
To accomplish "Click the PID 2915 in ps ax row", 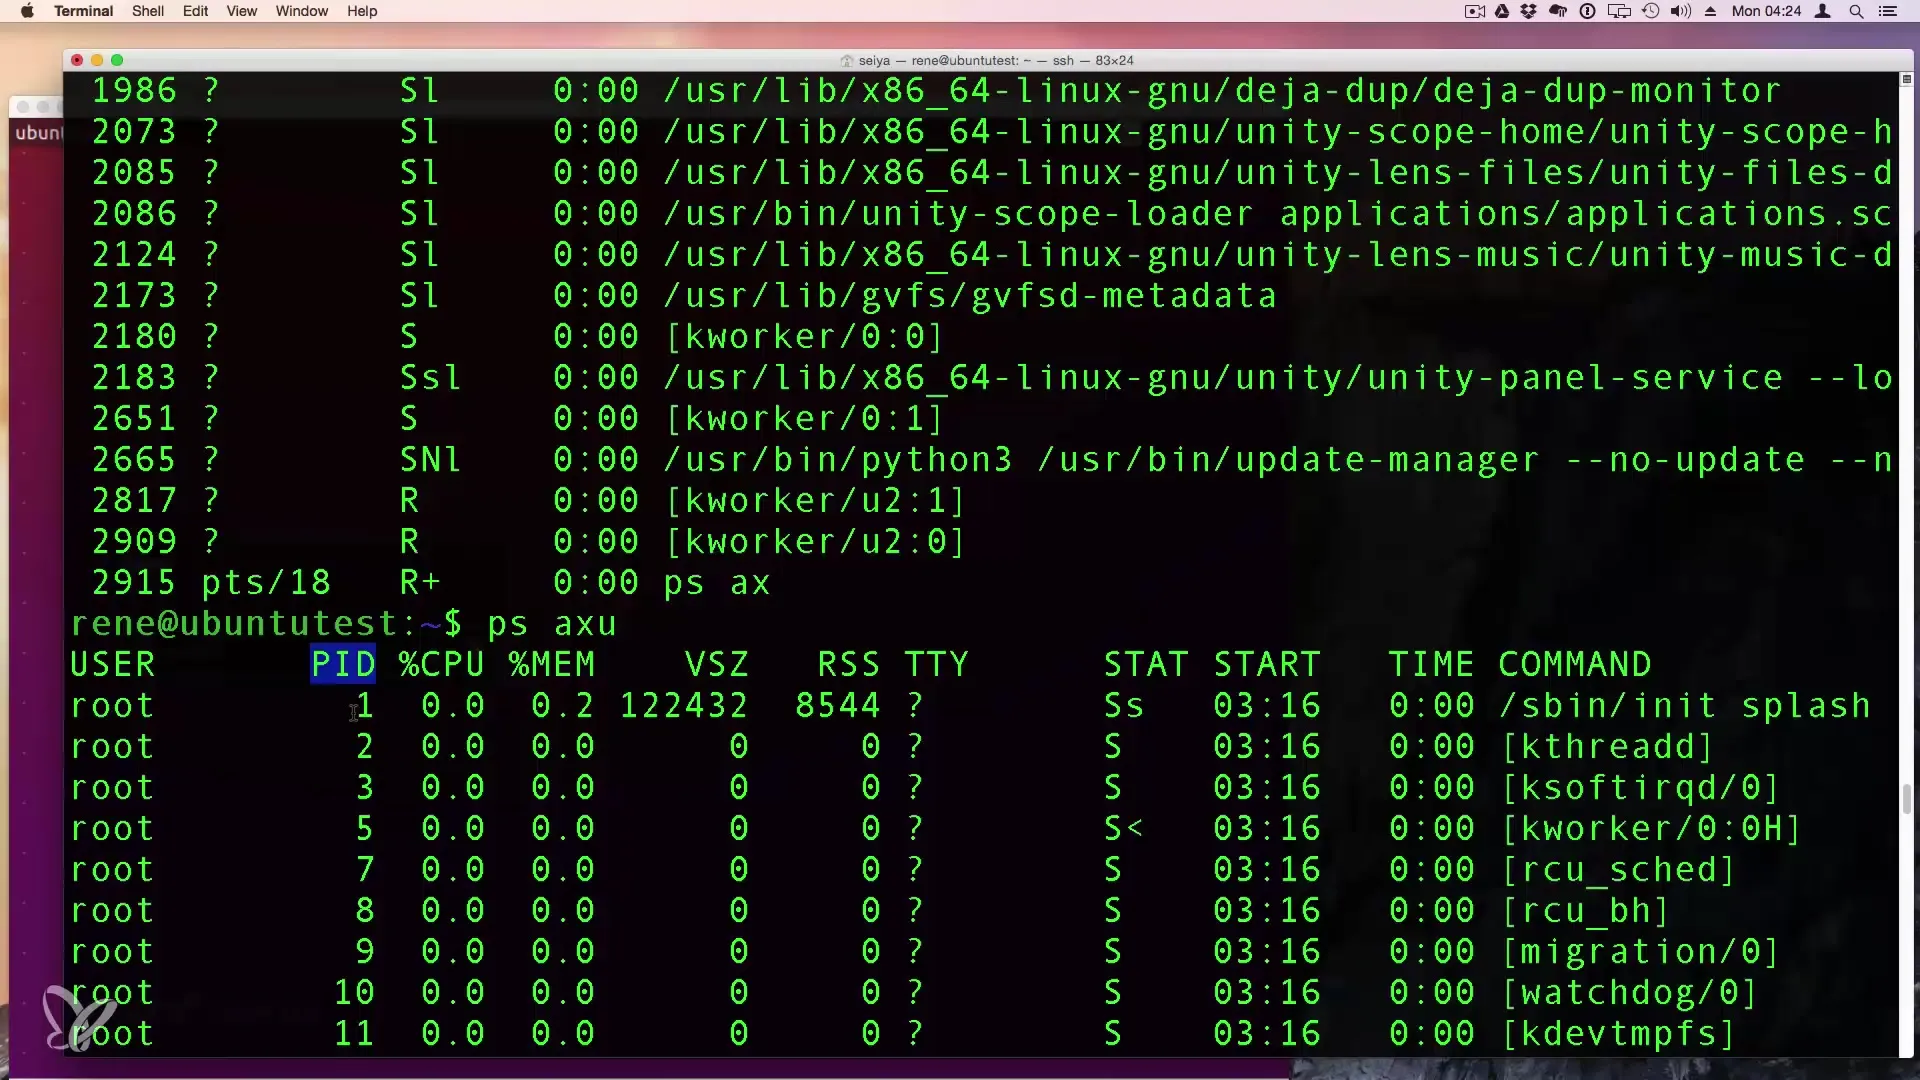I will click(x=134, y=582).
